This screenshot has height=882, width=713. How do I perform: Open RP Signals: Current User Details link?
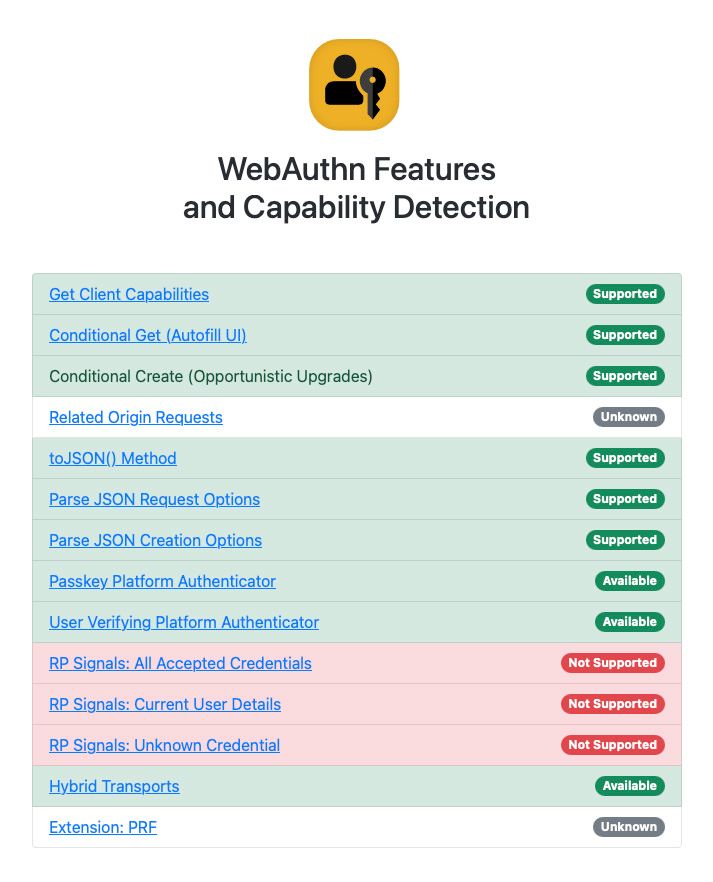coord(165,705)
